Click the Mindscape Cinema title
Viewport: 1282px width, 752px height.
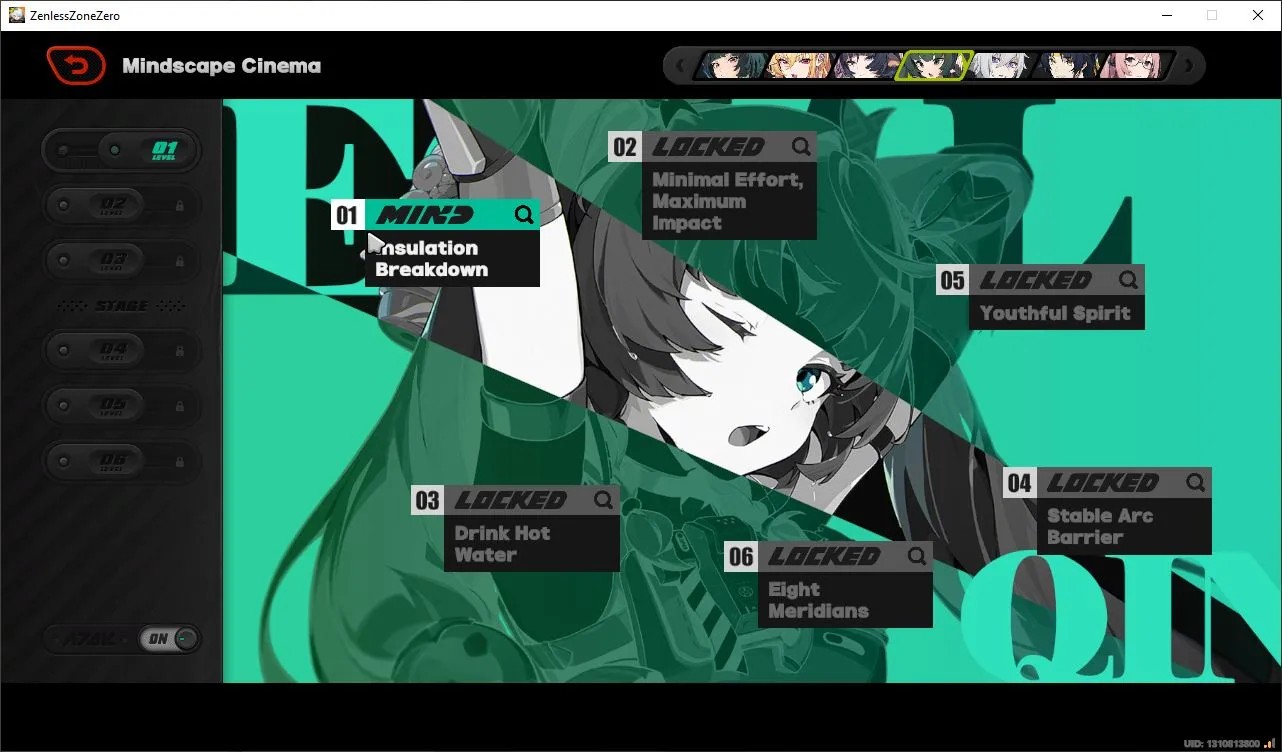(x=222, y=66)
